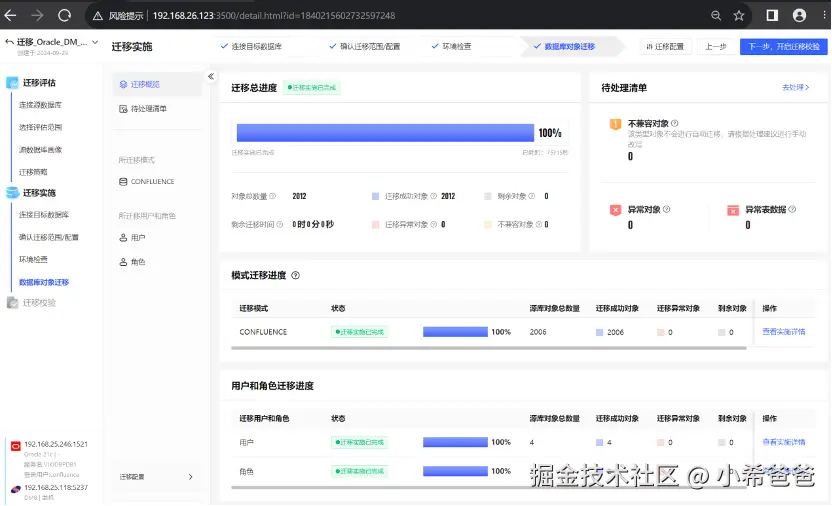Open 查看实施详情 for 用户 row
832x506 pixels.
click(x=784, y=442)
